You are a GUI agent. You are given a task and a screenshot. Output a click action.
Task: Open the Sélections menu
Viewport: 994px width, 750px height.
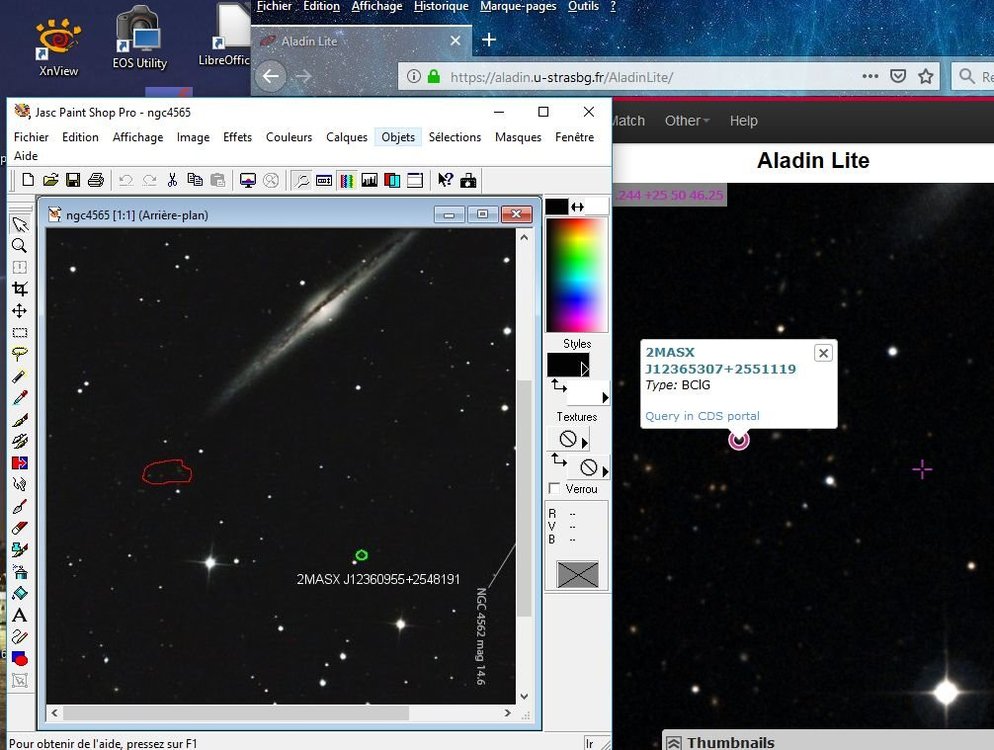[x=455, y=137]
